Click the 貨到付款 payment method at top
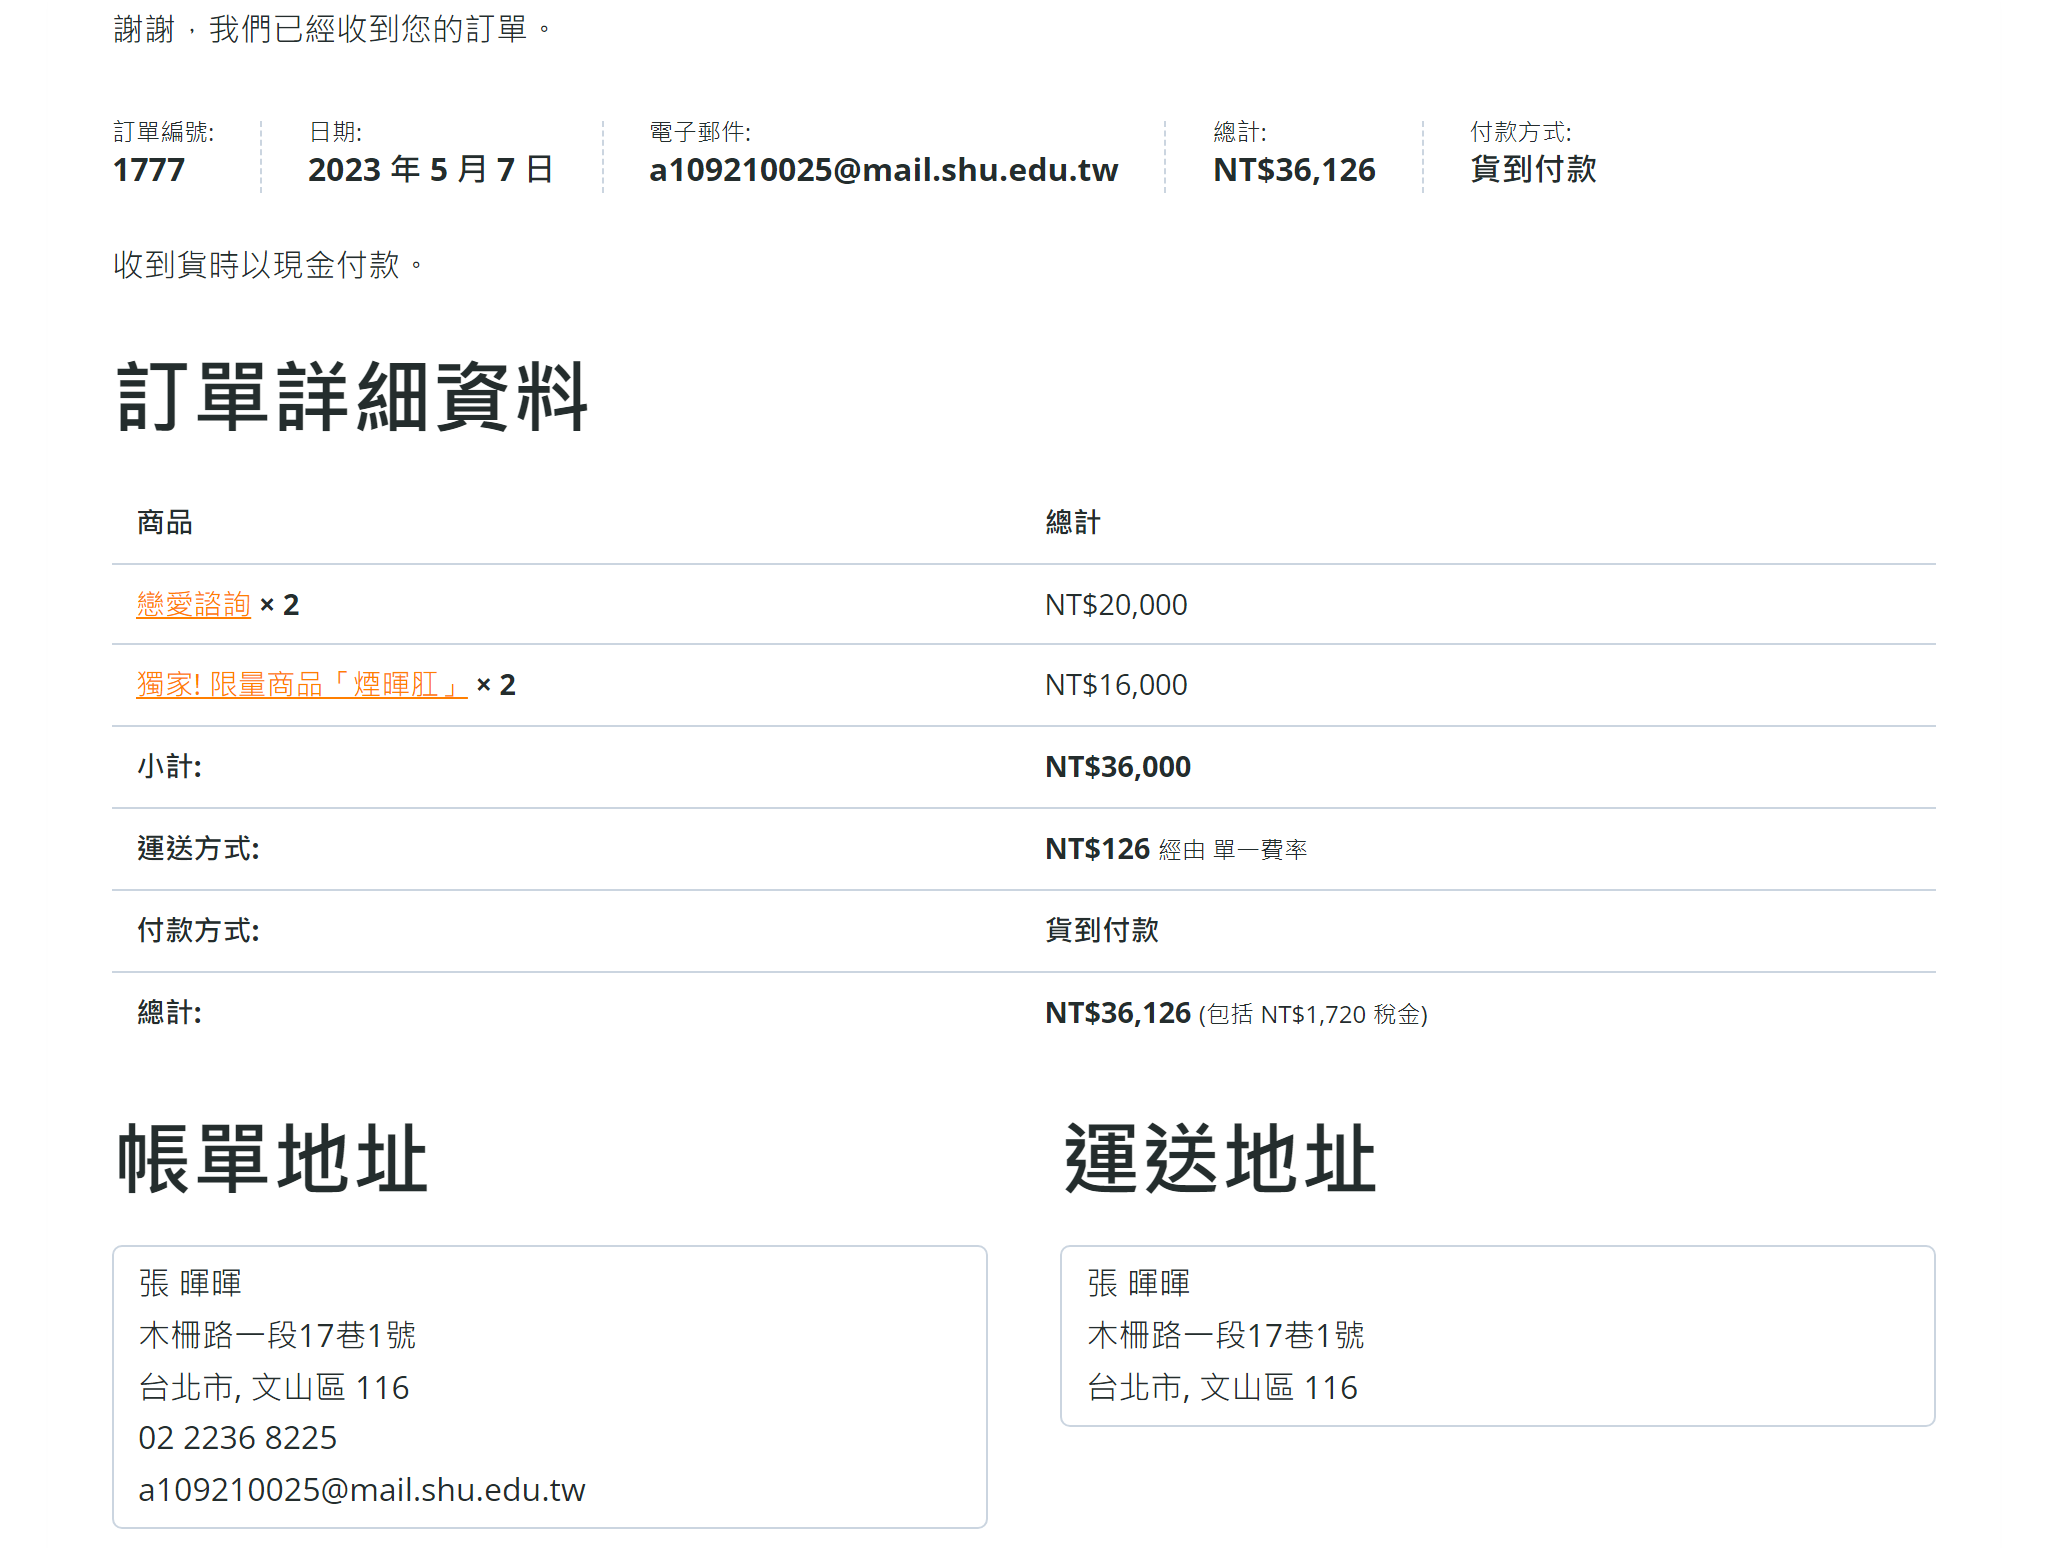The image size is (2048, 1548). pyautogui.click(x=1533, y=170)
